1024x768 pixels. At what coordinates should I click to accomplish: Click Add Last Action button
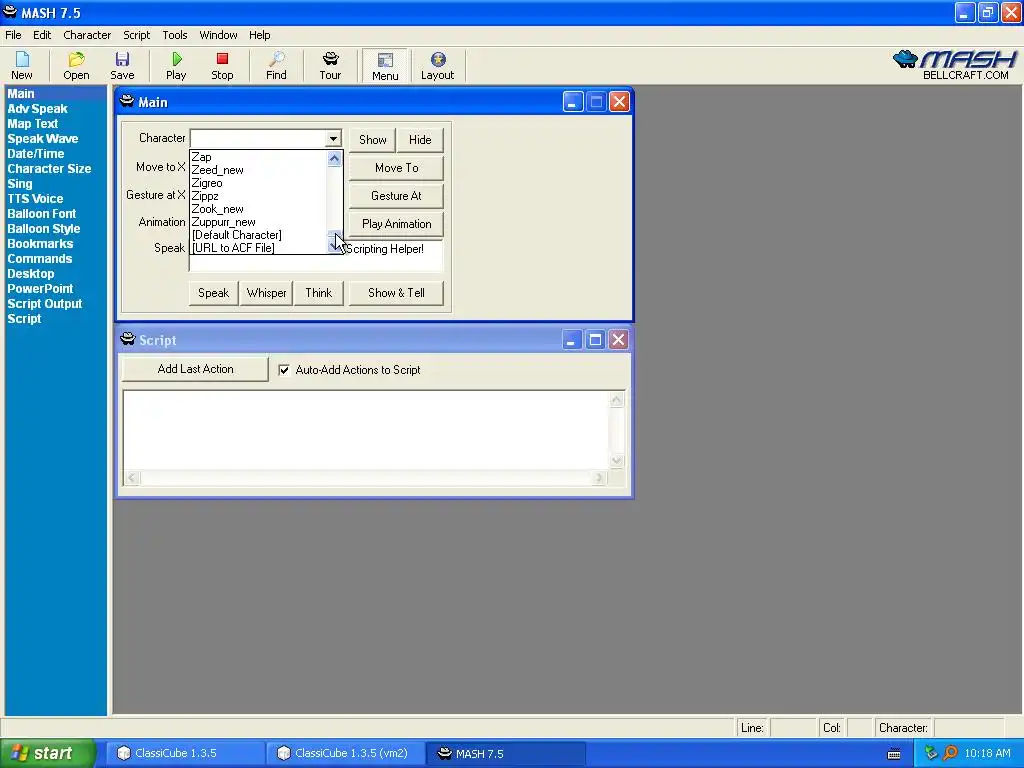[x=195, y=369]
